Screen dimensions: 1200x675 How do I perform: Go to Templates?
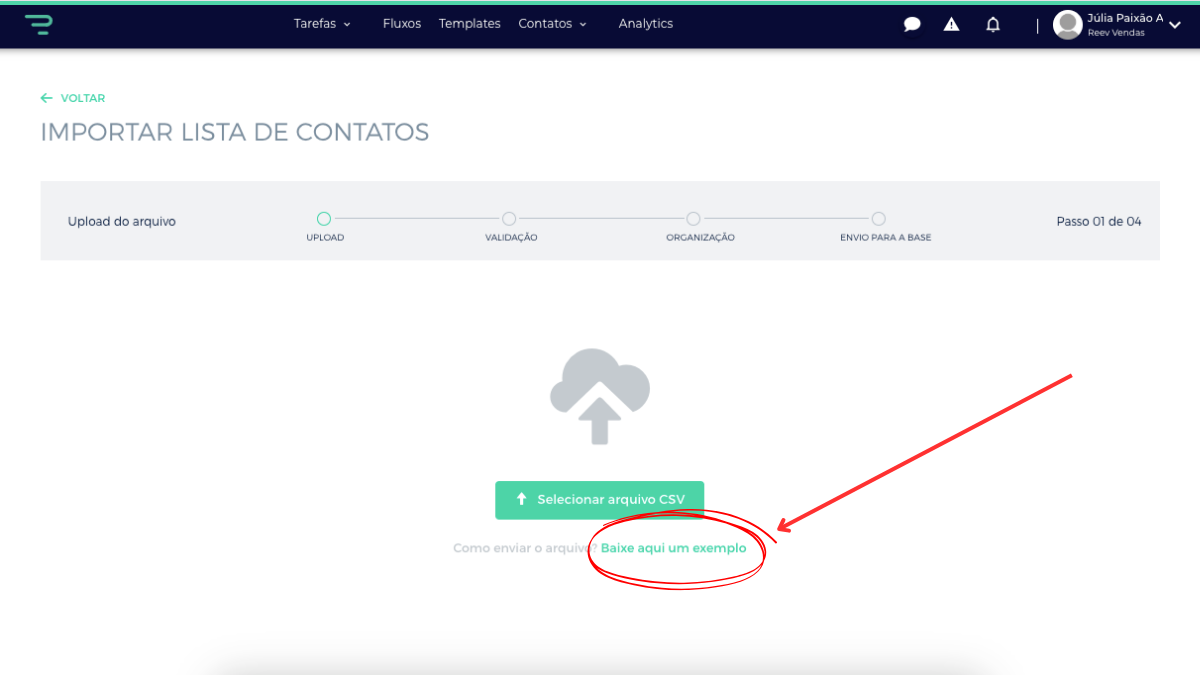click(469, 24)
